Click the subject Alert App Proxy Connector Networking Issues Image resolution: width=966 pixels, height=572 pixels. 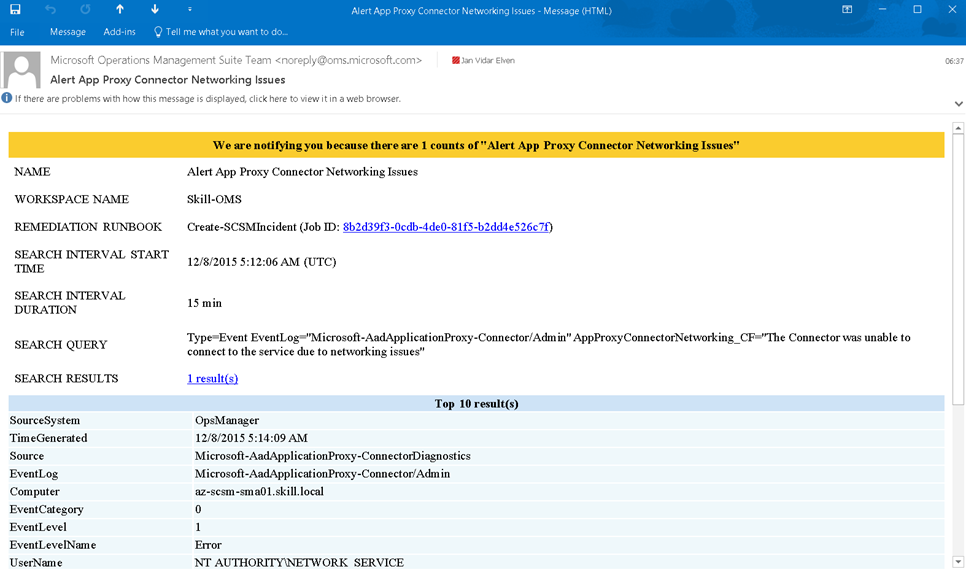pos(168,80)
